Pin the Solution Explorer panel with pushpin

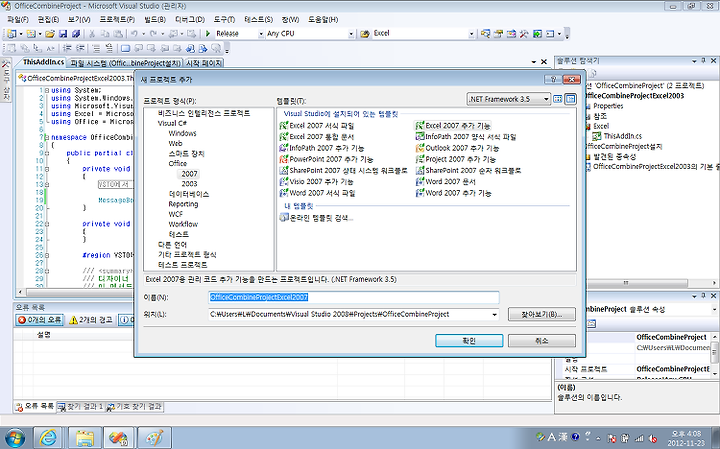(703, 61)
